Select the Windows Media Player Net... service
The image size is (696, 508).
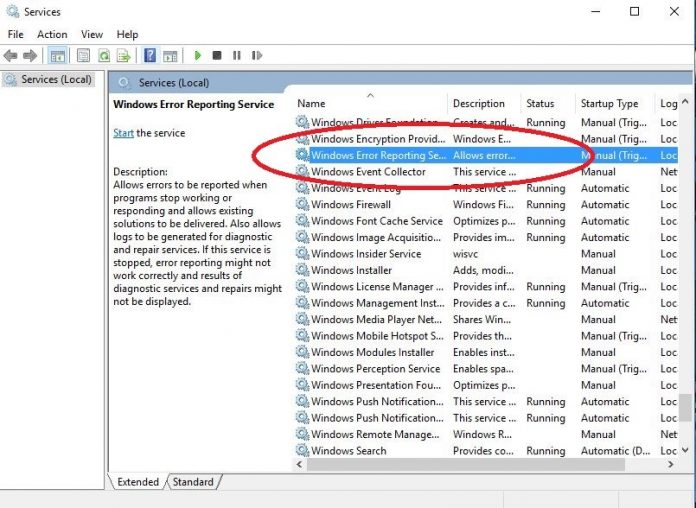point(376,320)
